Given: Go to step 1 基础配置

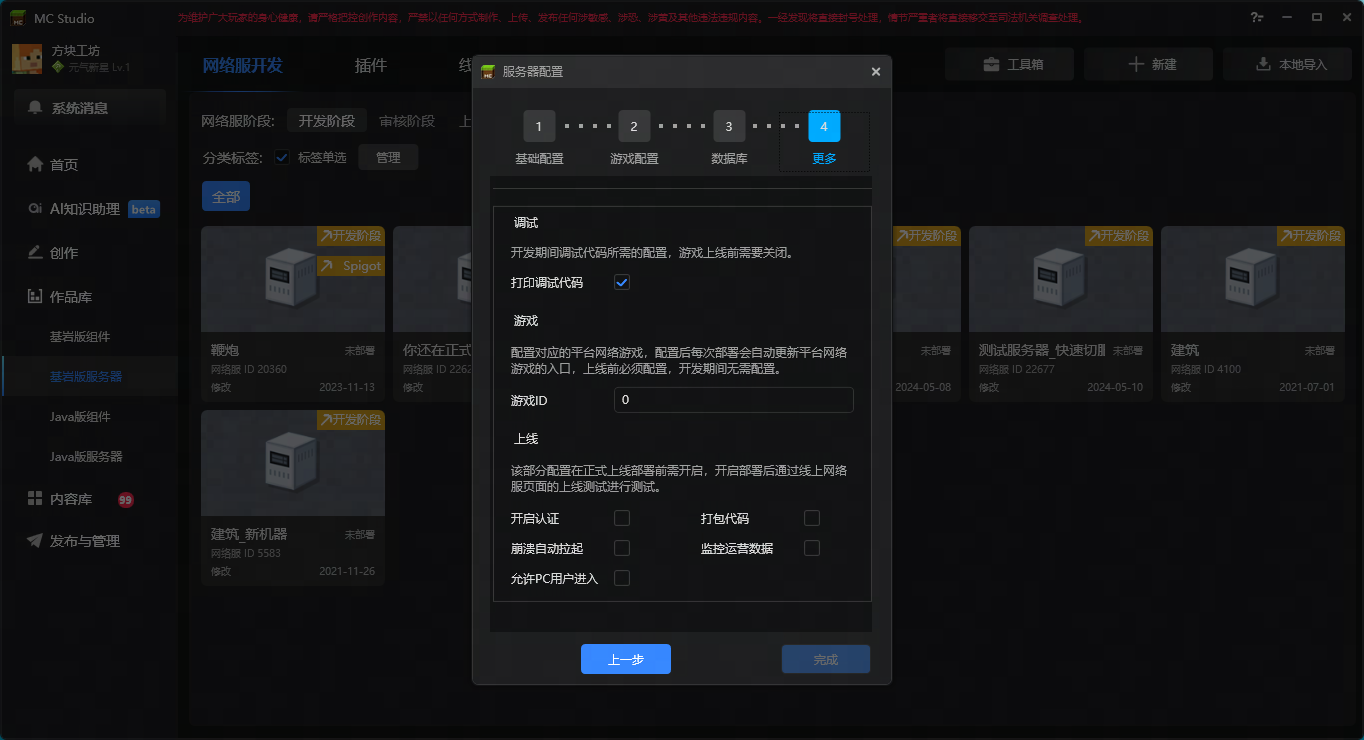Looking at the screenshot, I should [x=539, y=127].
